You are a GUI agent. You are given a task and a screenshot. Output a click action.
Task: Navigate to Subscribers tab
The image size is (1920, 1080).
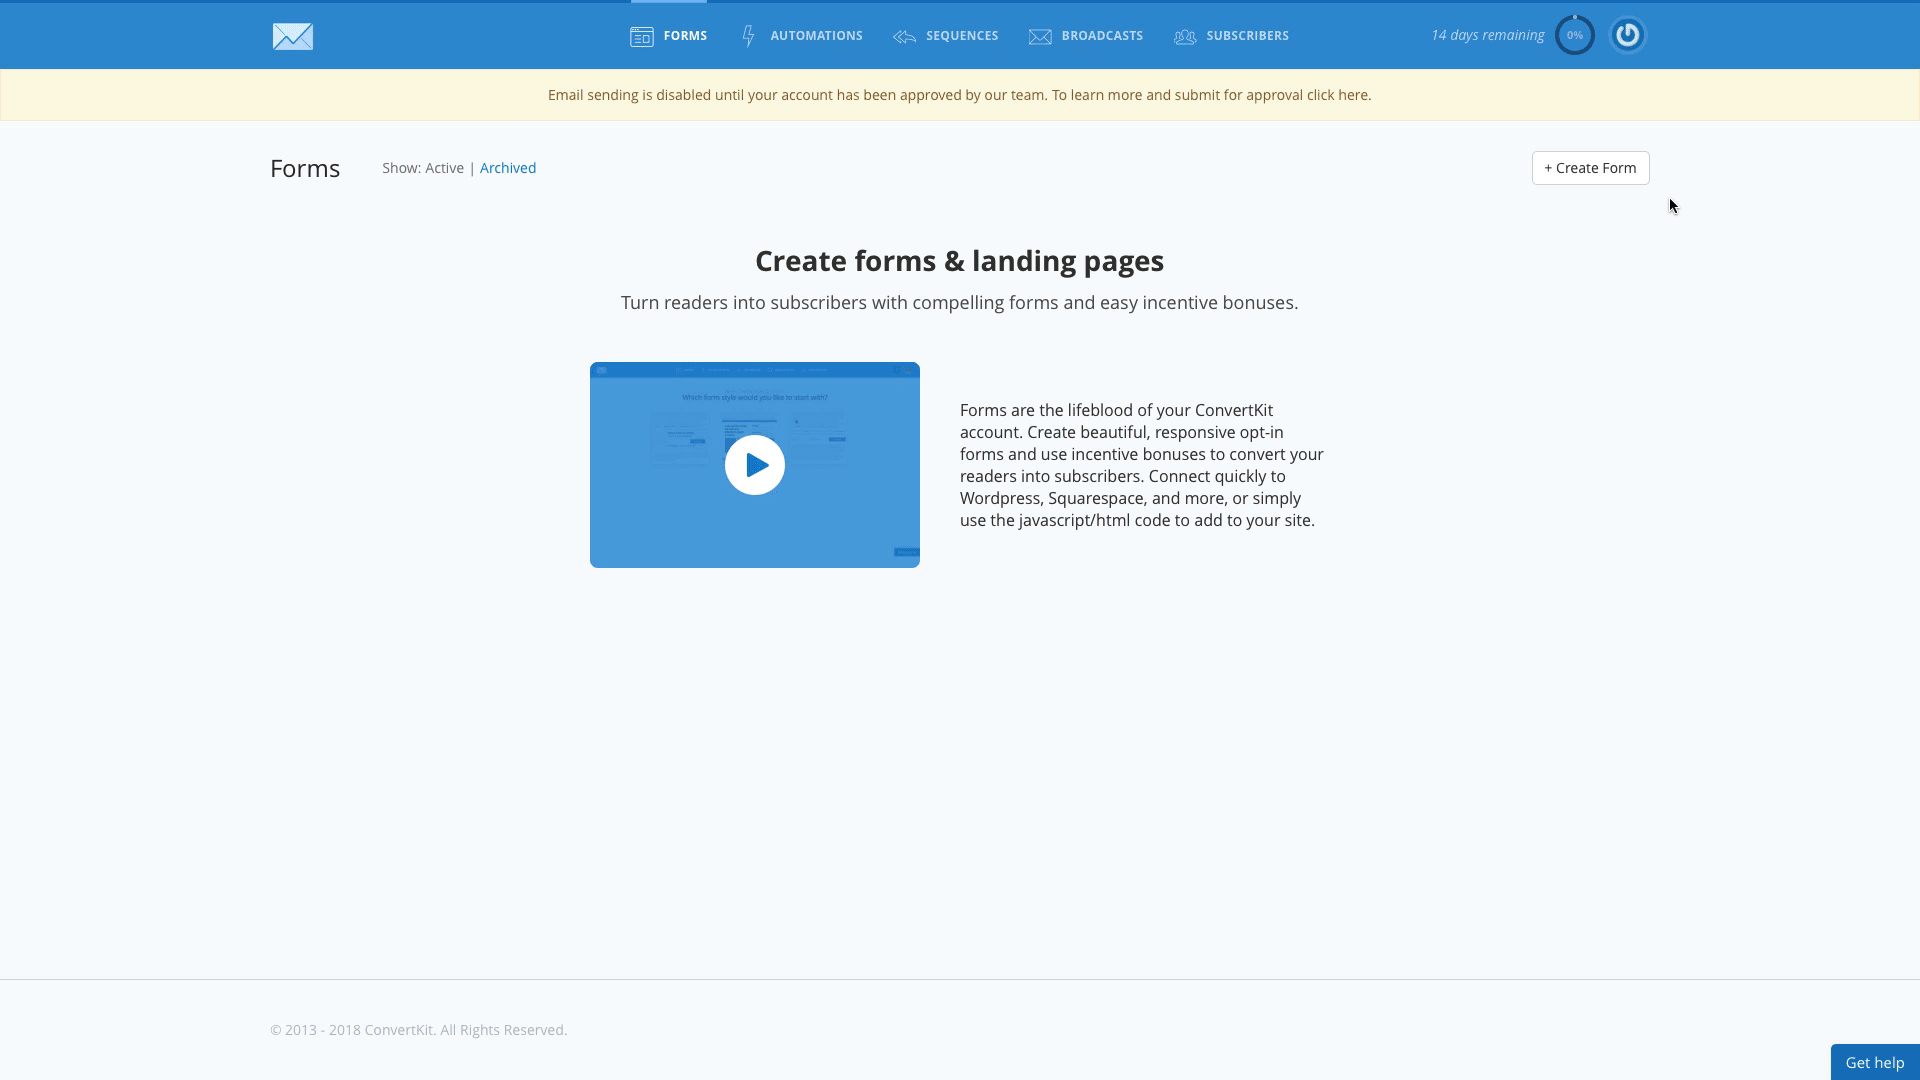tap(1247, 36)
